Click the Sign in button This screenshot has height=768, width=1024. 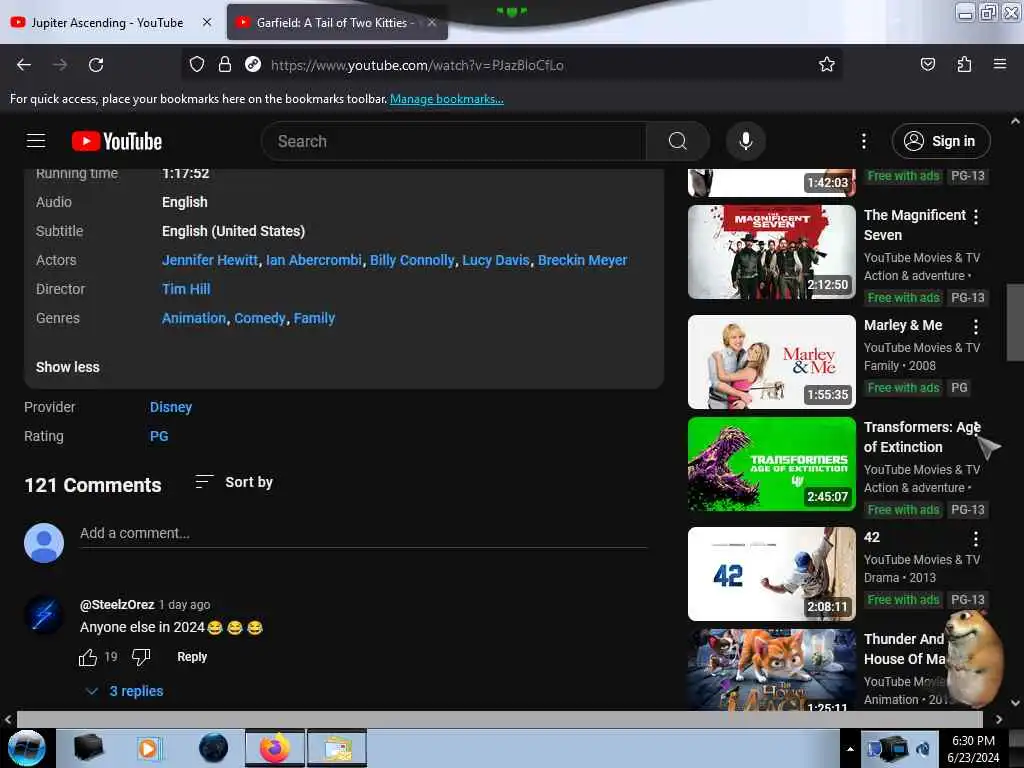(940, 141)
